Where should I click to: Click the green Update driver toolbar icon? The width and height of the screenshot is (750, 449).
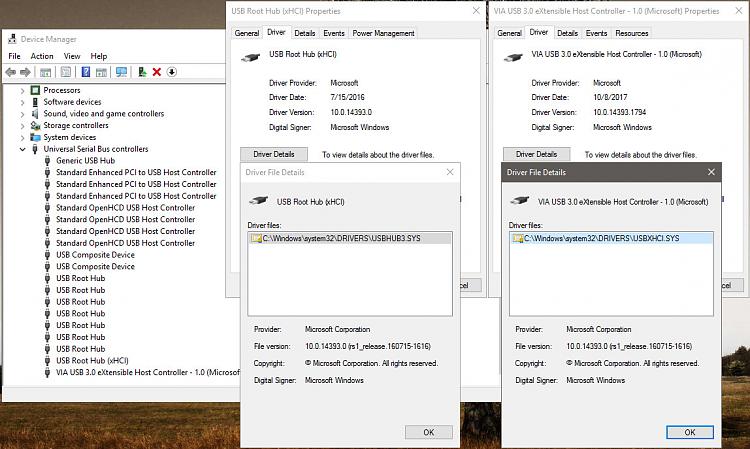click(142, 72)
